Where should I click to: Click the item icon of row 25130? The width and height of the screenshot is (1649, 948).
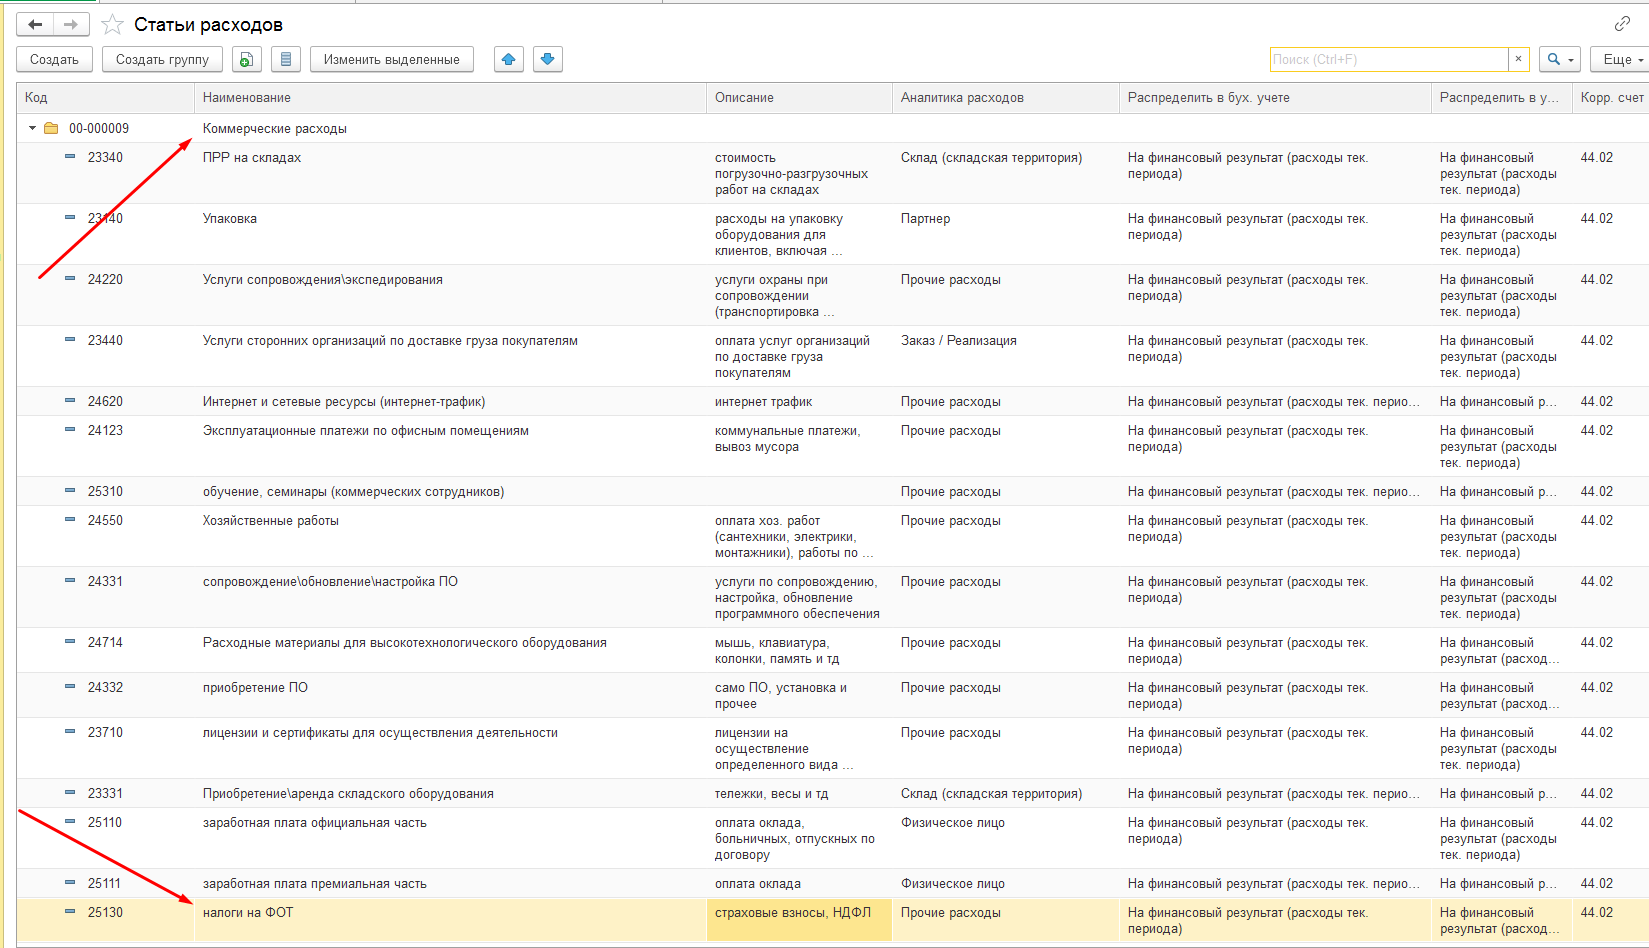click(70, 912)
